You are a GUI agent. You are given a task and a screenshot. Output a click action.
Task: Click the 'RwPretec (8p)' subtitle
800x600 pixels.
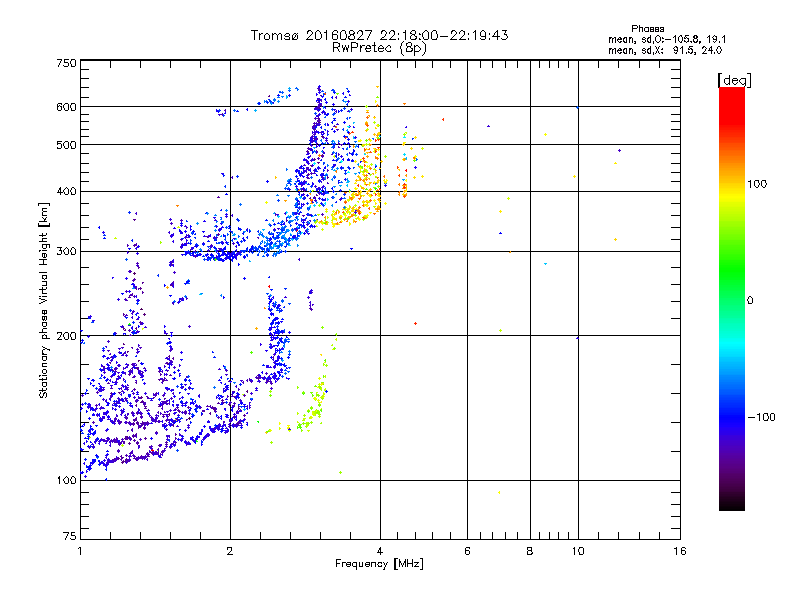pos(379,48)
